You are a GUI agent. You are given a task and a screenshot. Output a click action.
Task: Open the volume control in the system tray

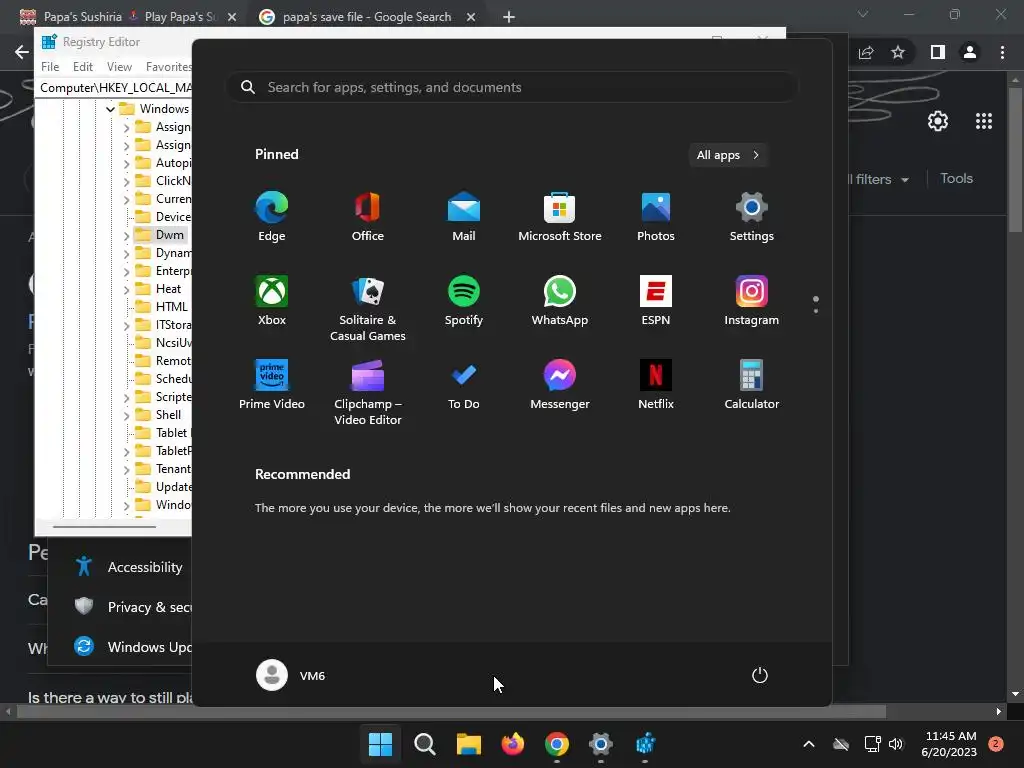(x=896, y=744)
